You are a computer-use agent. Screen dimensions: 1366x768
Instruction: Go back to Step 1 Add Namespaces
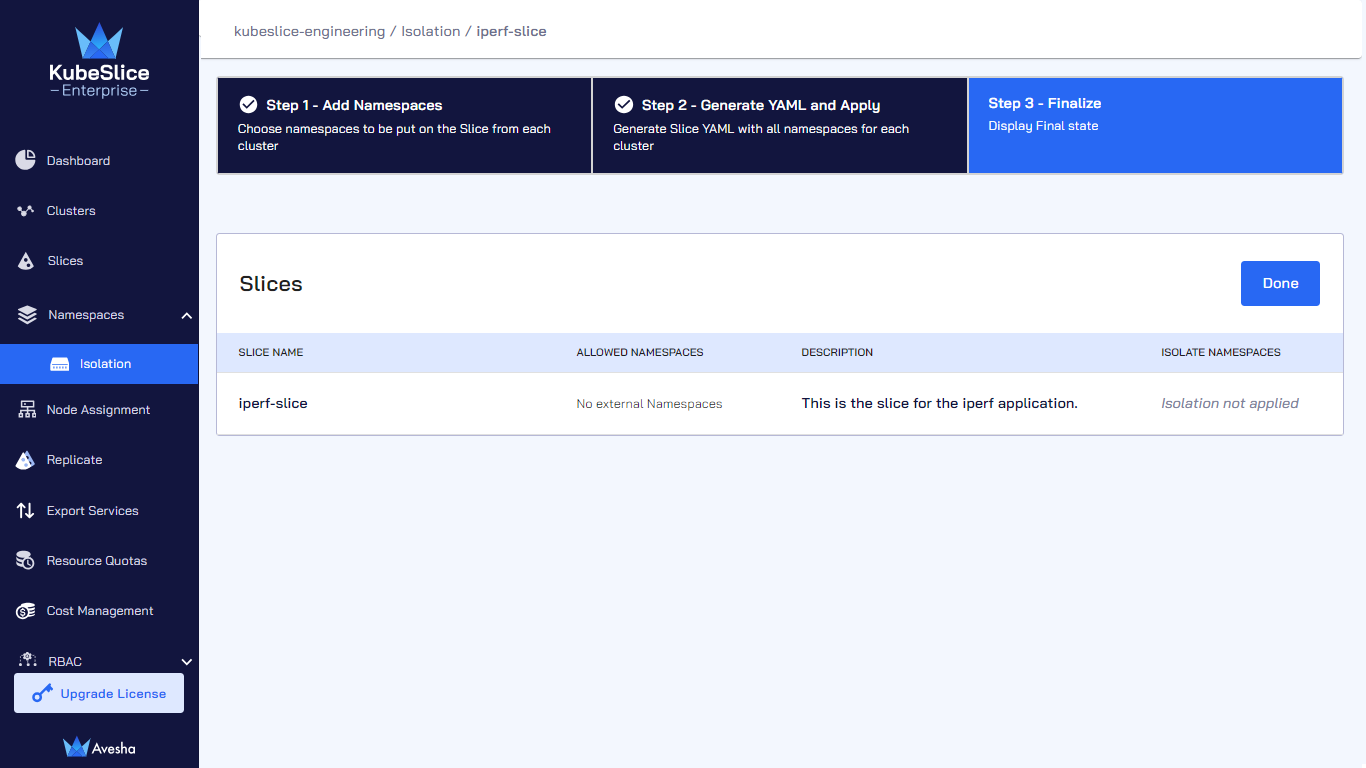(x=404, y=126)
